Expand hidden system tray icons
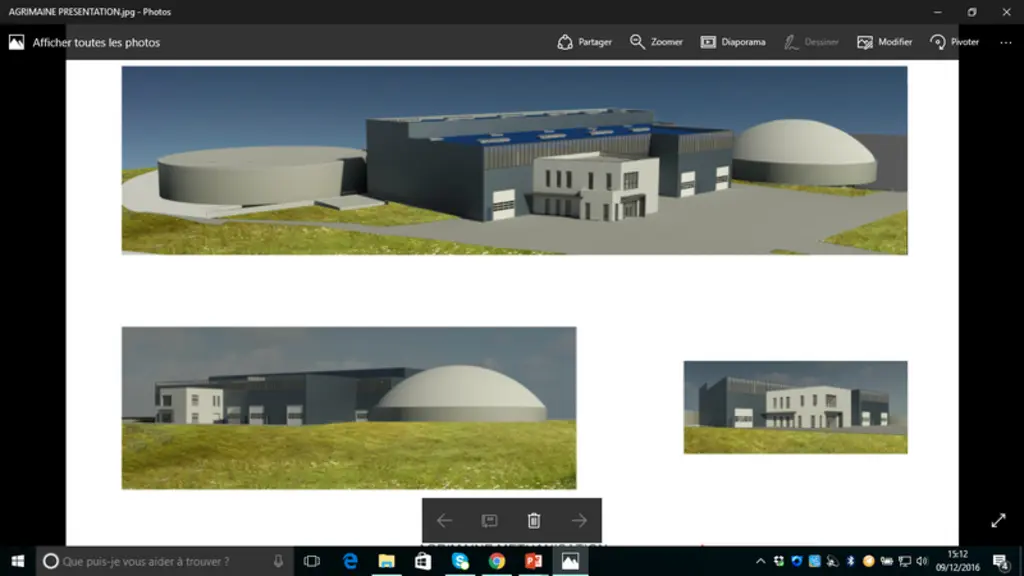 (x=760, y=561)
